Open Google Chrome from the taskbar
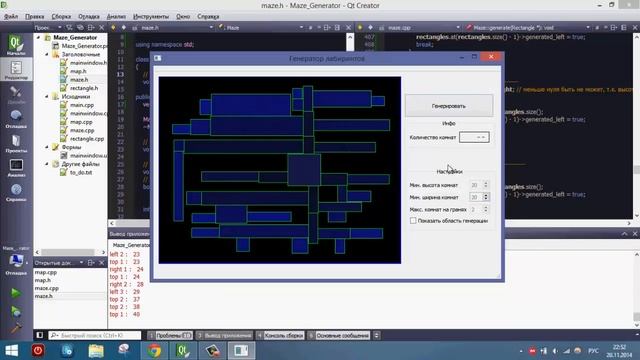The height and width of the screenshot is (360, 640). pos(154,351)
